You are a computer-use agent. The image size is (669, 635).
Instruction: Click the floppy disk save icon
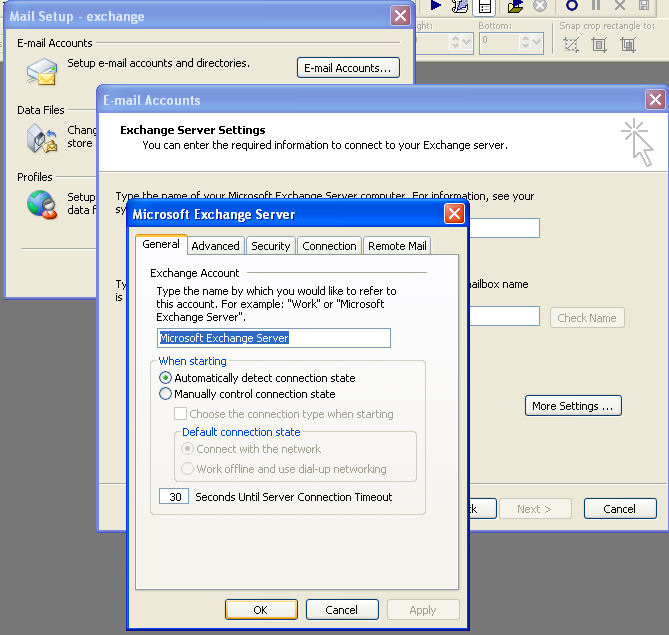[644, 5]
